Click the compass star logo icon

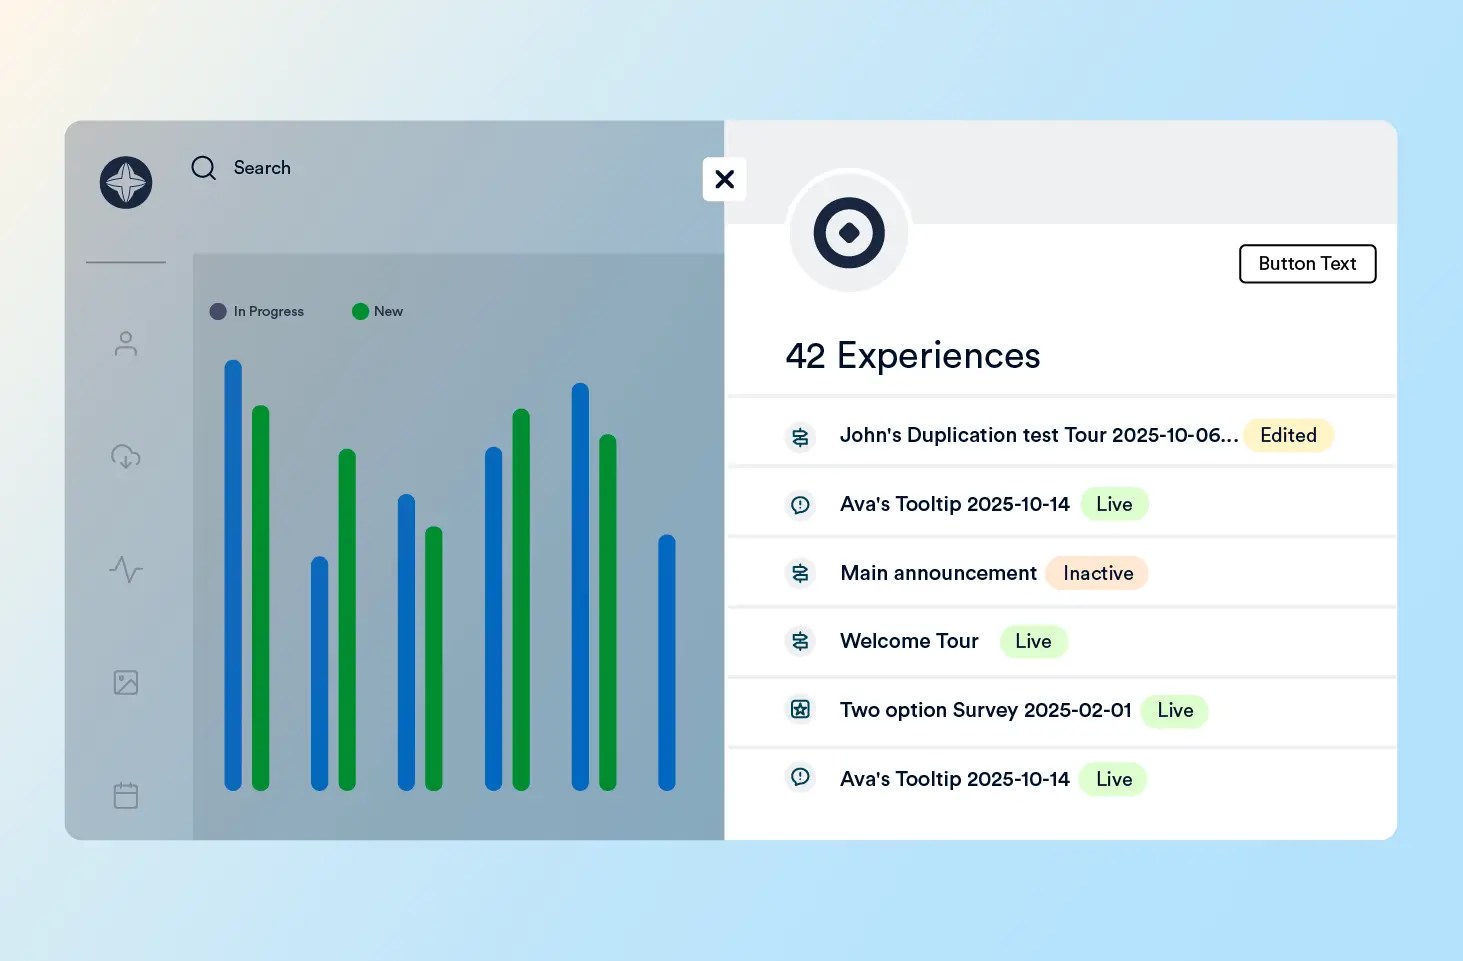pyautogui.click(x=126, y=183)
